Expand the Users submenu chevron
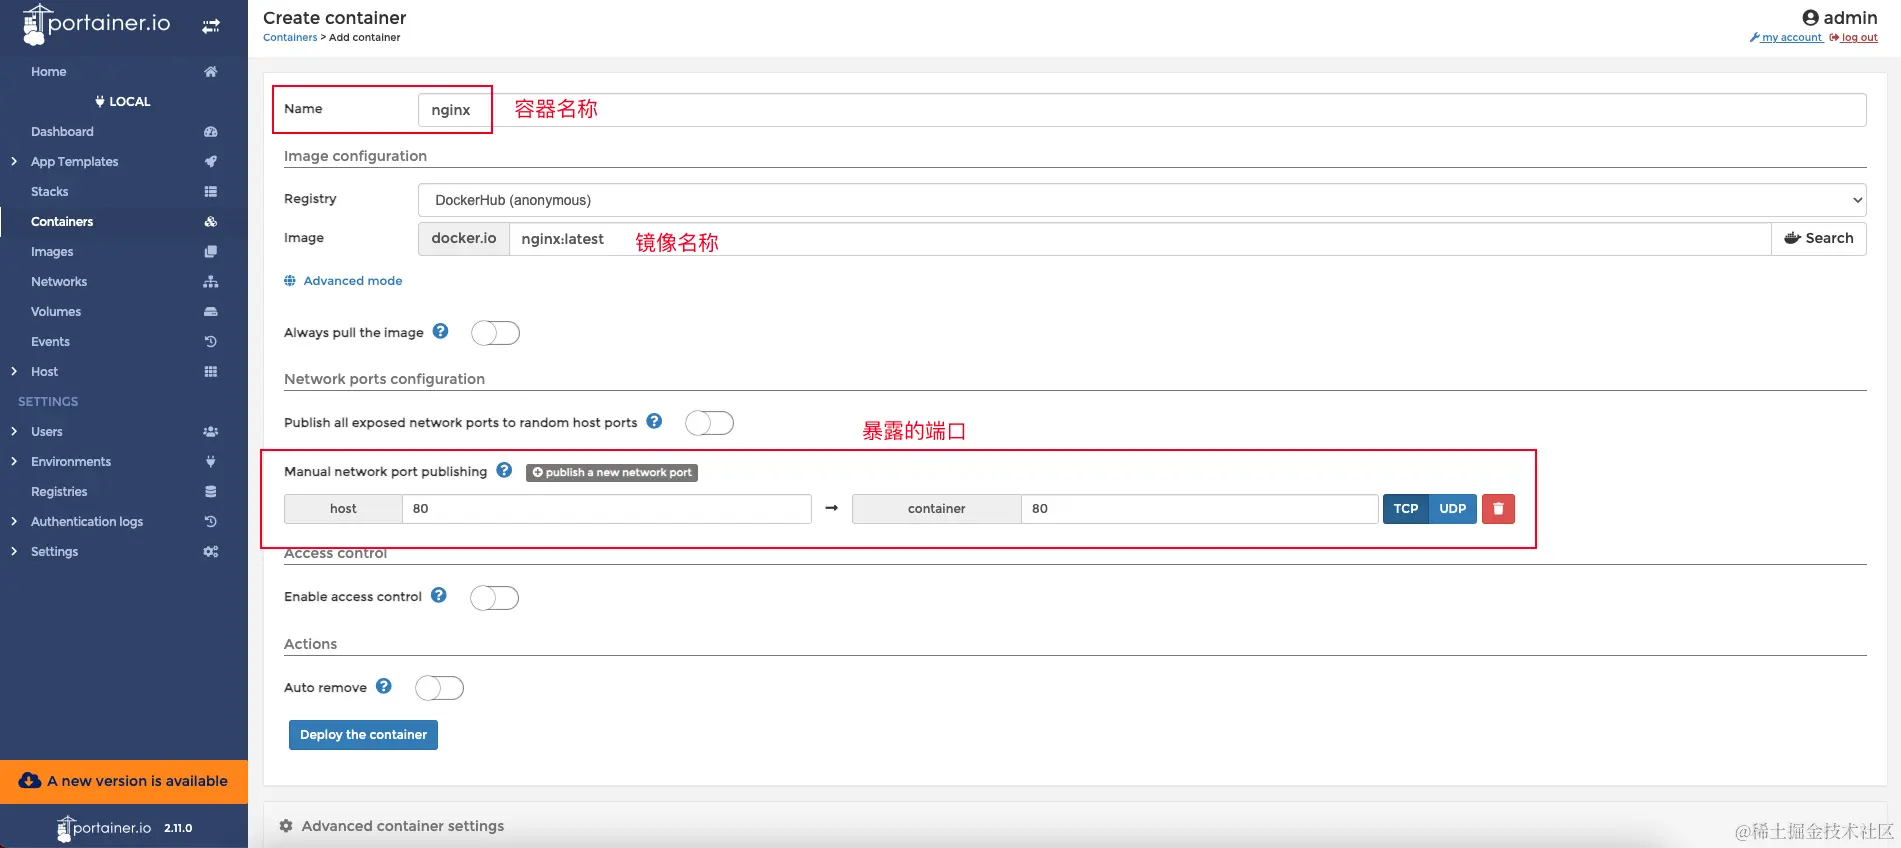The width and height of the screenshot is (1901, 848). point(14,431)
